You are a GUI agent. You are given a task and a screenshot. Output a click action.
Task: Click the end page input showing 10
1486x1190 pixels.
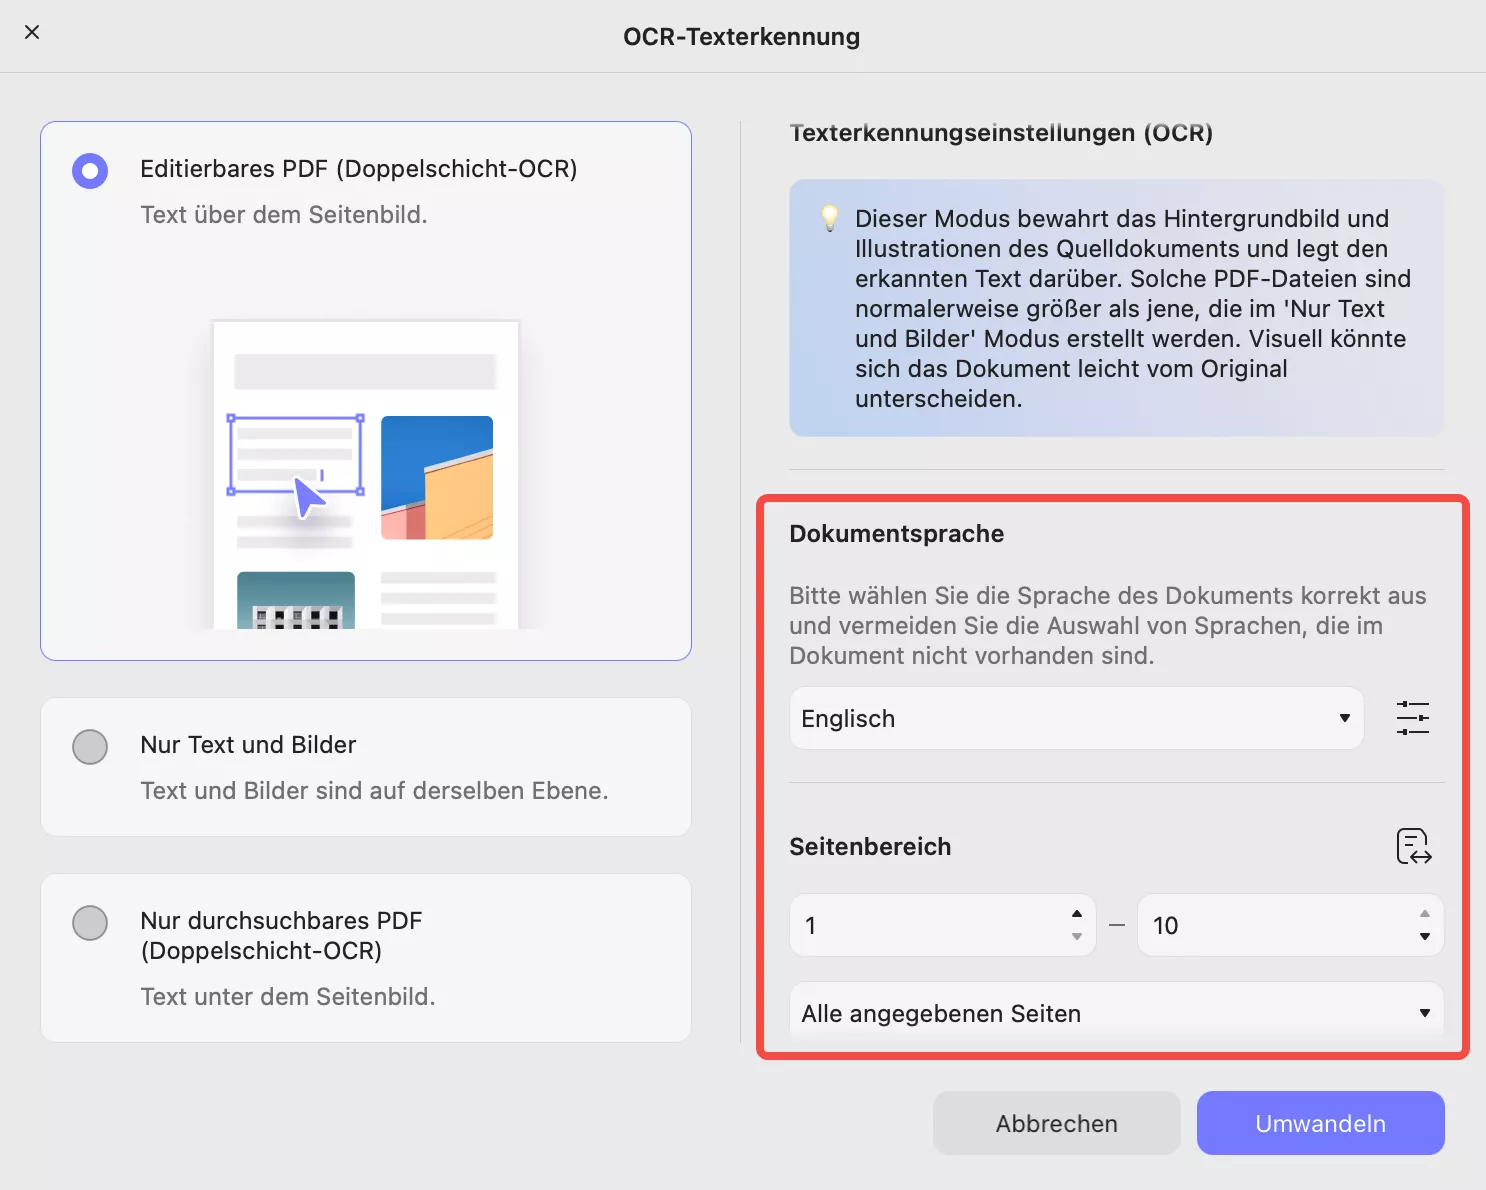[1280, 925]
